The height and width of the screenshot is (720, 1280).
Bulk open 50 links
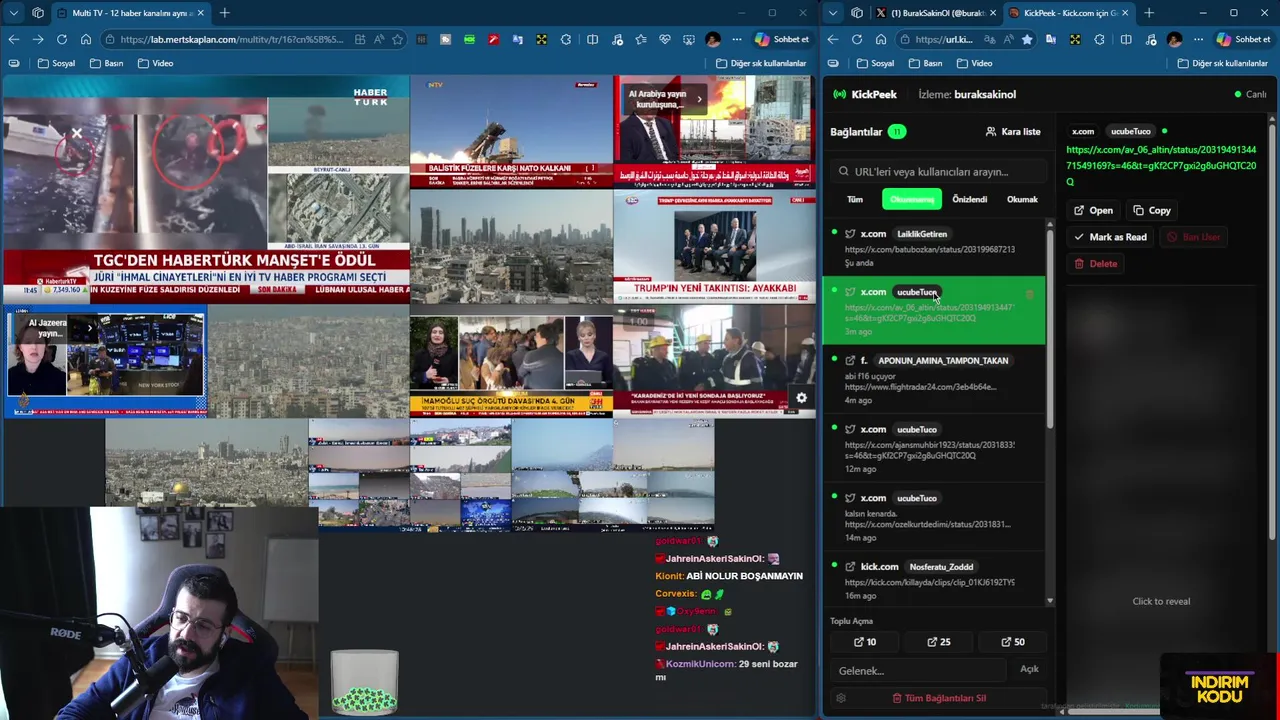[1013, 642]
